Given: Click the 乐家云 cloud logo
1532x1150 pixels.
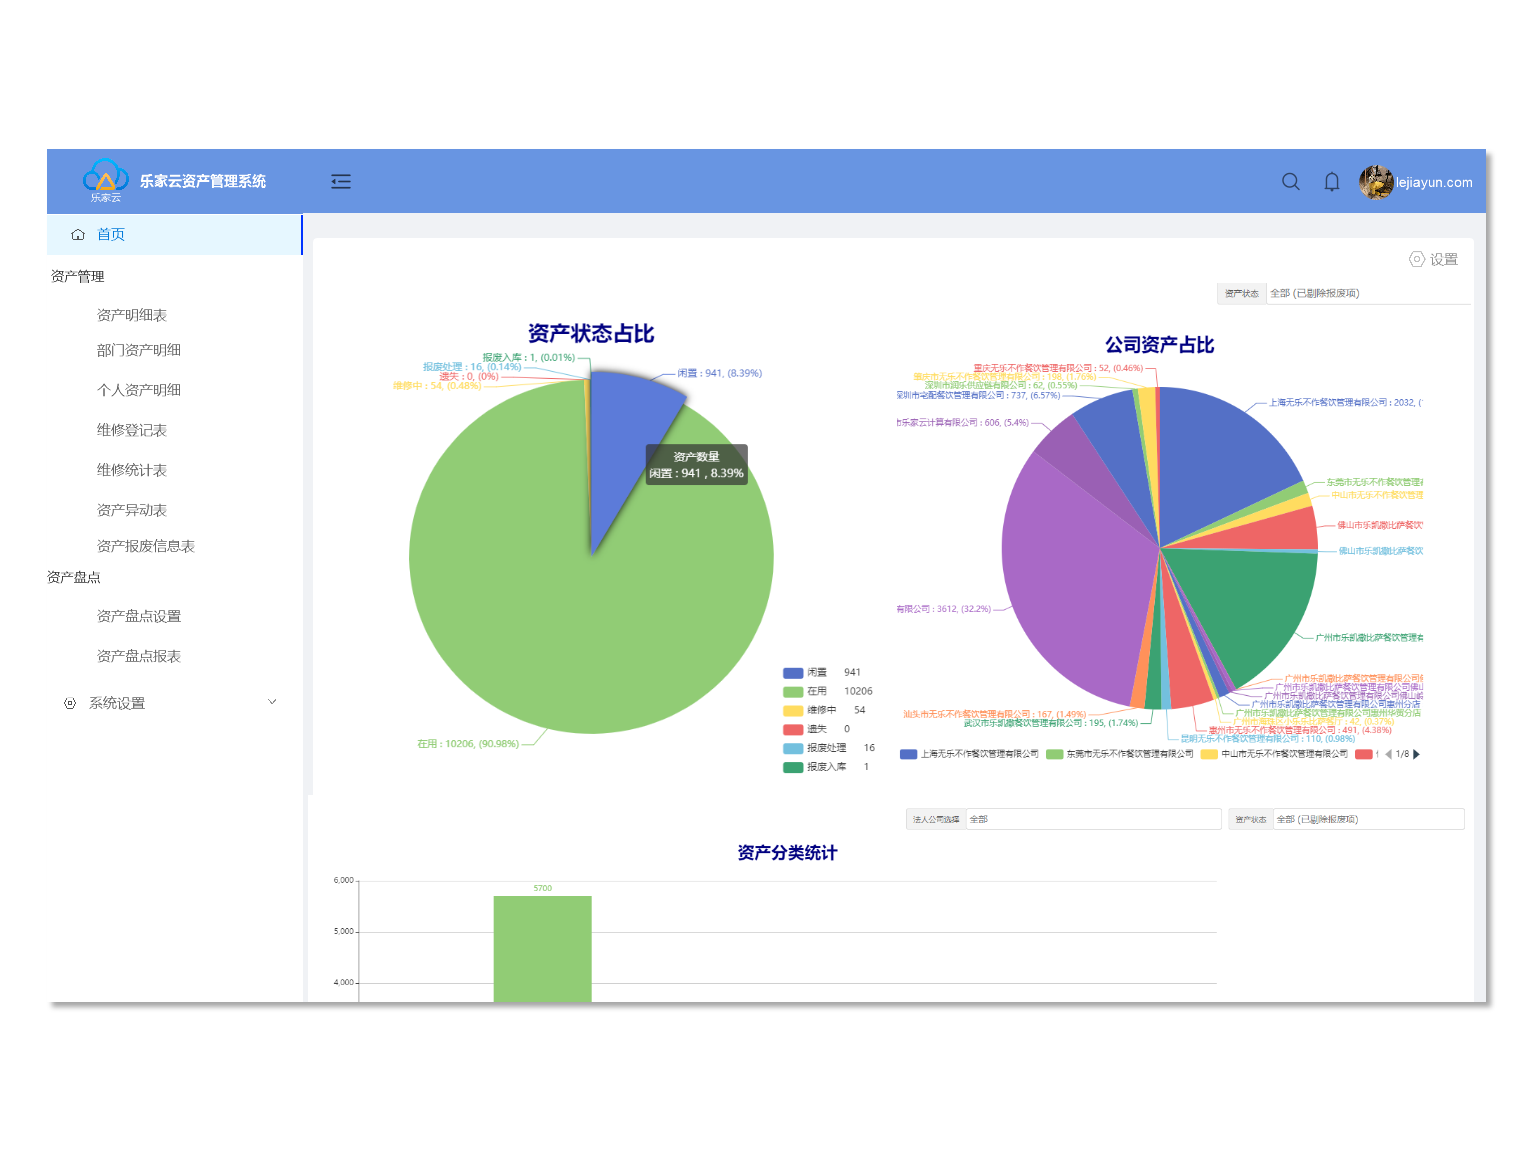Looking at the screenshot, I should coord(105,178).
